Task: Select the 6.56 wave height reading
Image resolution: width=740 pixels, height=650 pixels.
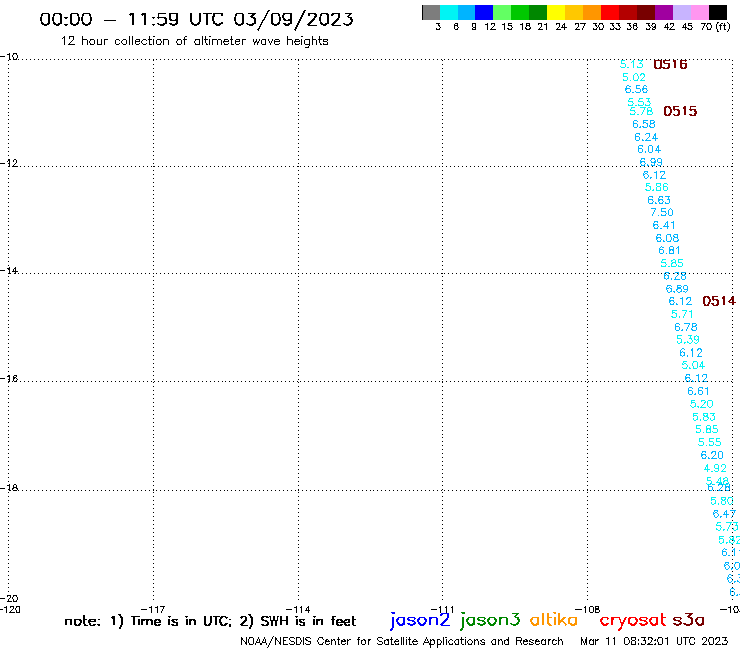Action: [636, 90]
